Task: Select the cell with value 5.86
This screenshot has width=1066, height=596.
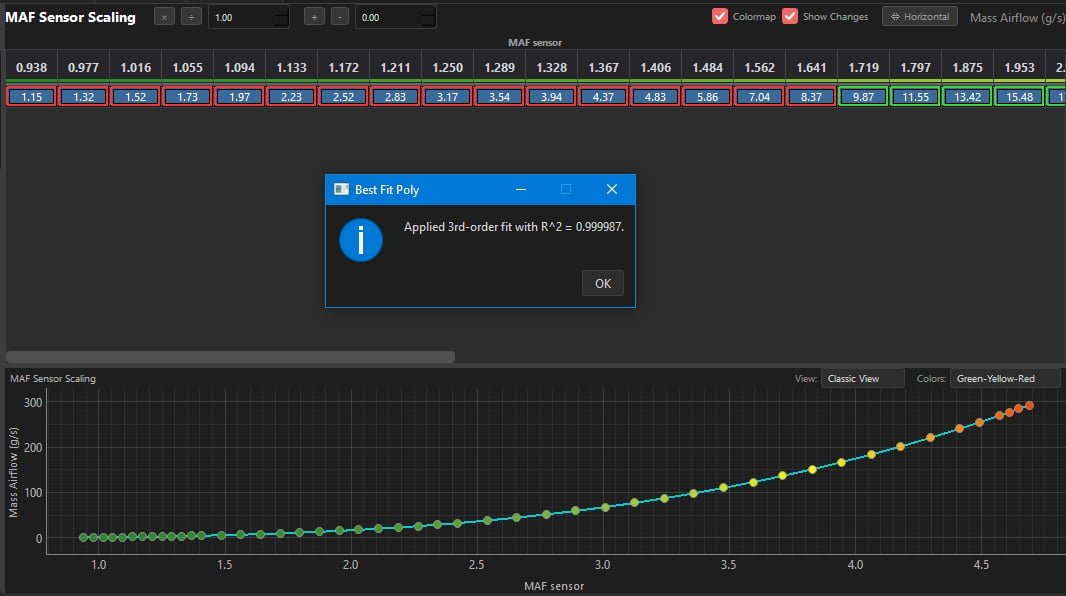Action: pos(707,97)
